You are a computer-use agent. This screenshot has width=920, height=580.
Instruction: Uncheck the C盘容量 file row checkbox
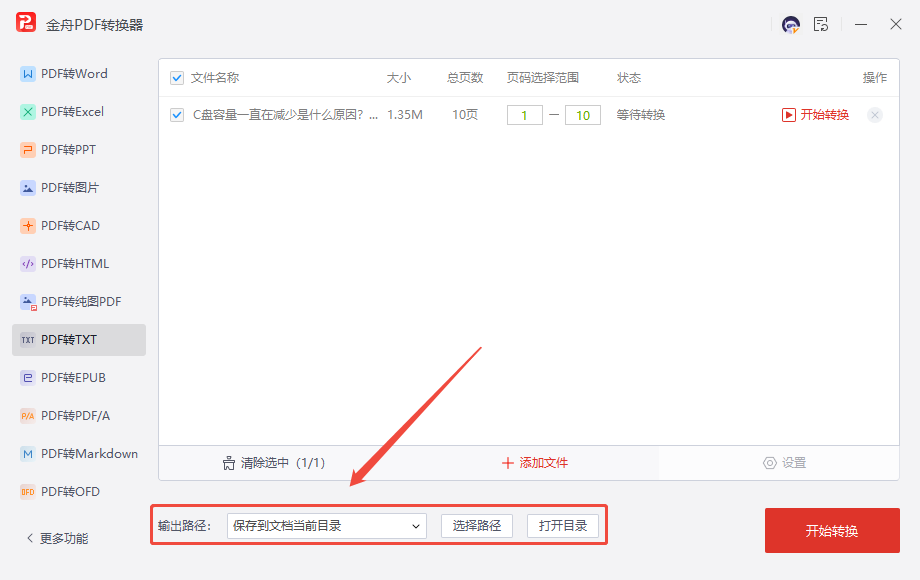coord(177,115)
